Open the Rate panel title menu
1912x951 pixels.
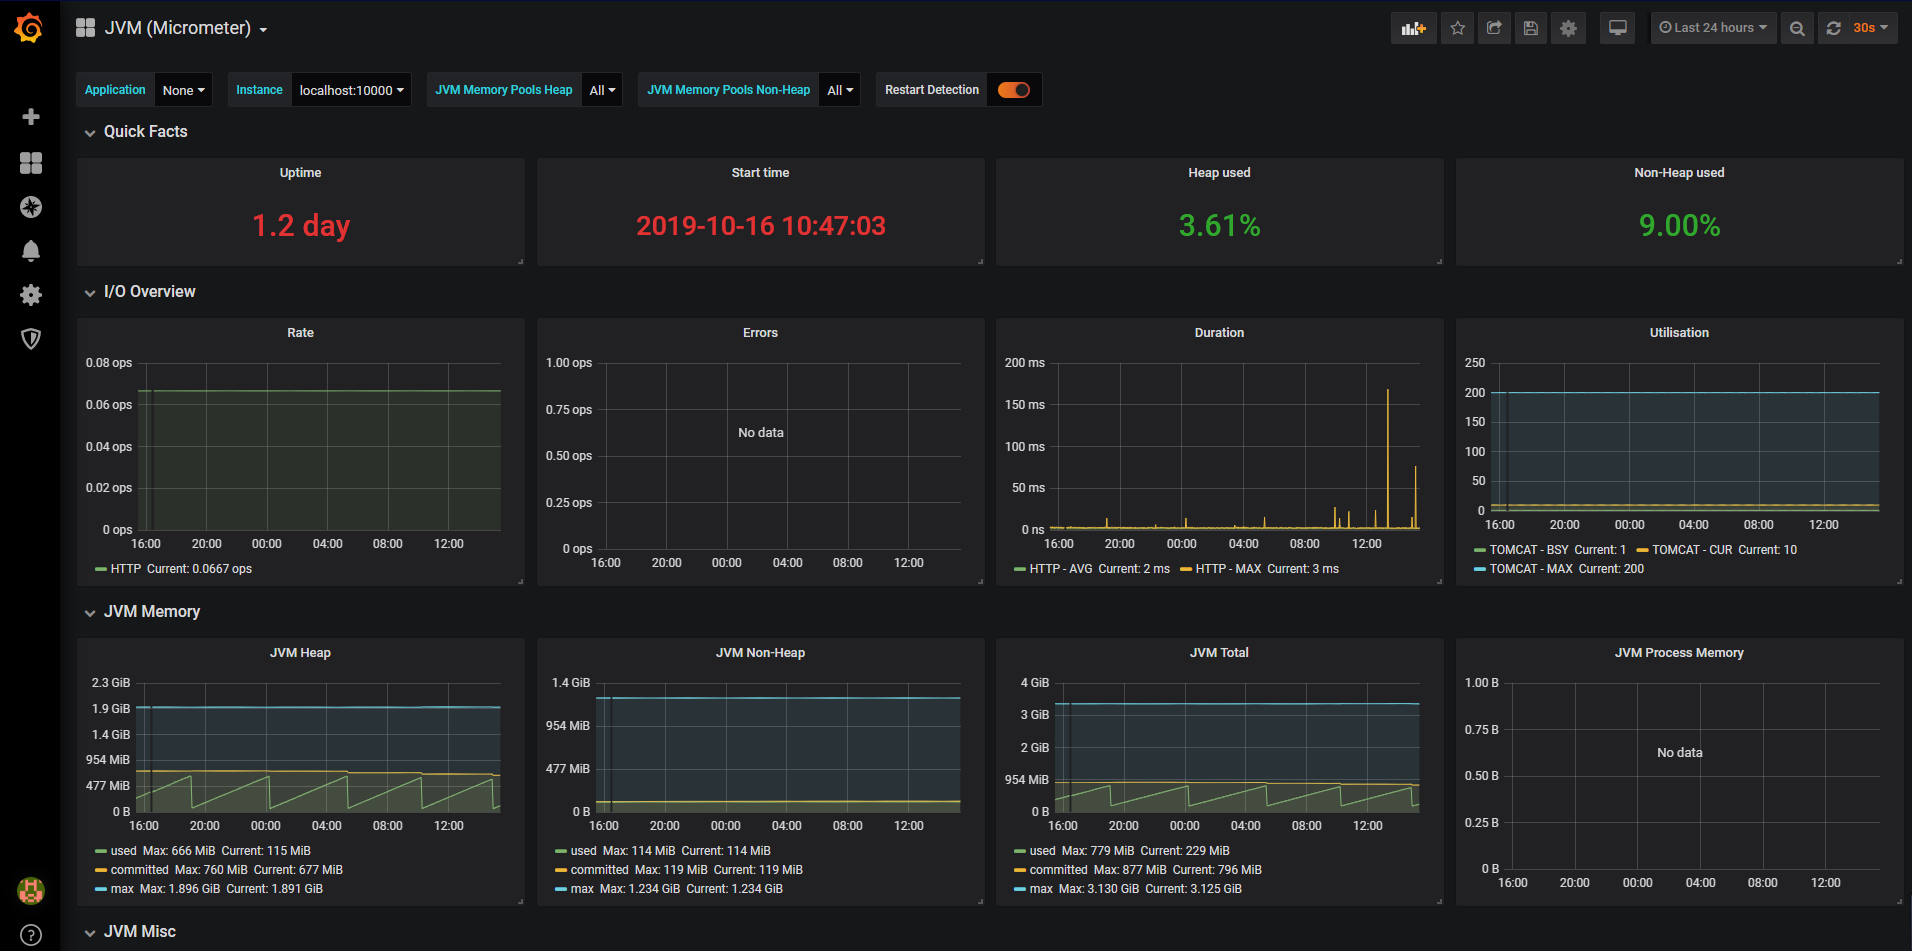[x=300, y=333]
